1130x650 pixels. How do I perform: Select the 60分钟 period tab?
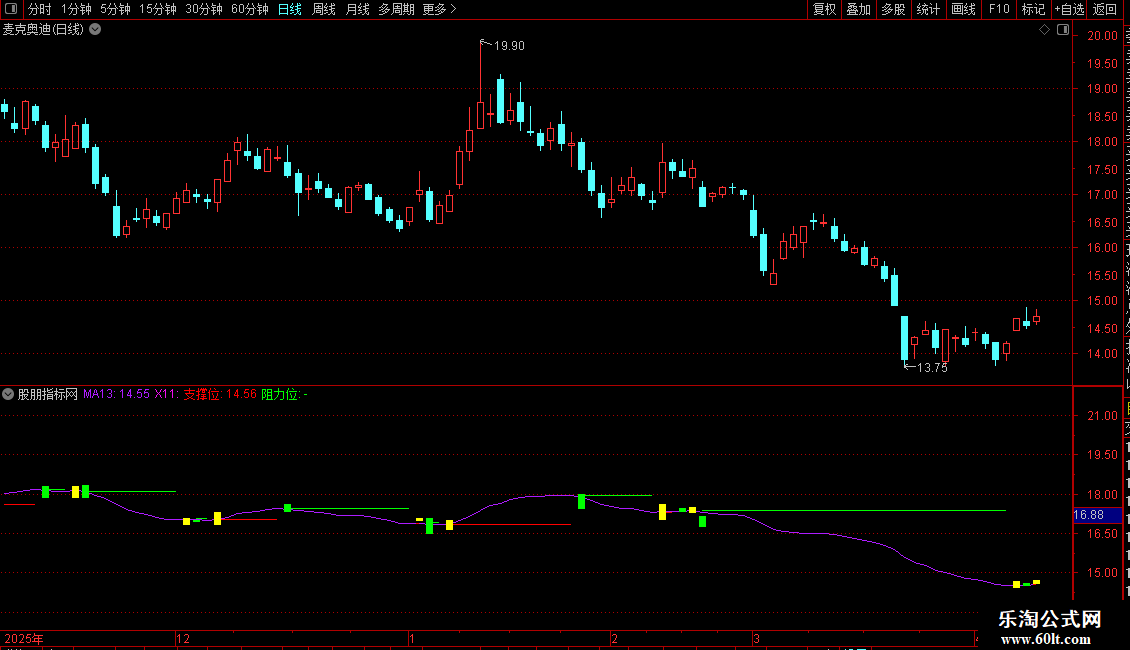tap(250, 9)
